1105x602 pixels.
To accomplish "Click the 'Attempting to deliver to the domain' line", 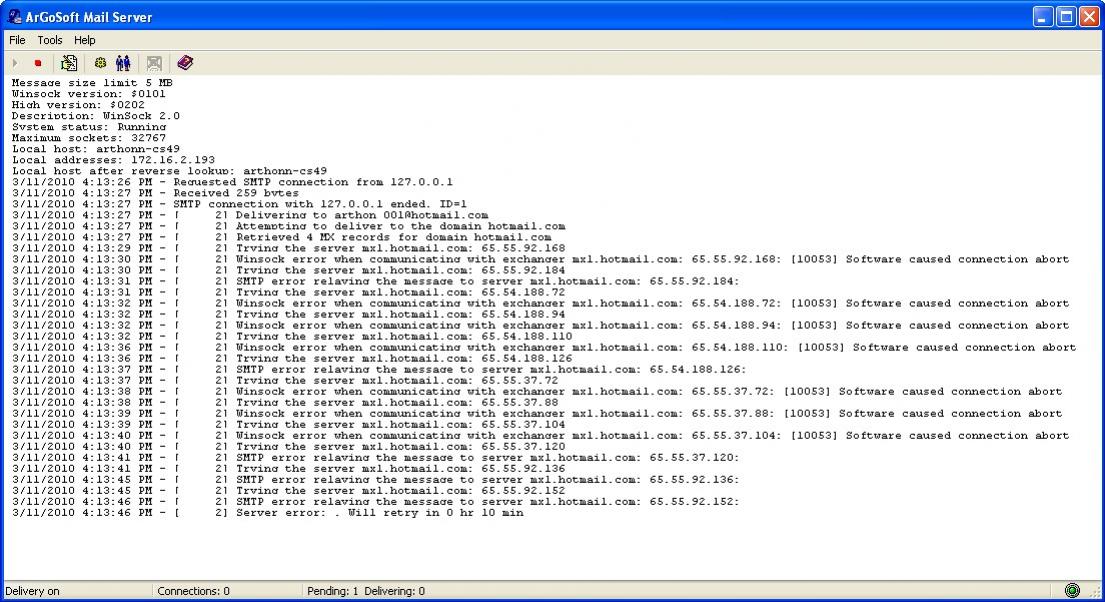I will click(289, 226).
